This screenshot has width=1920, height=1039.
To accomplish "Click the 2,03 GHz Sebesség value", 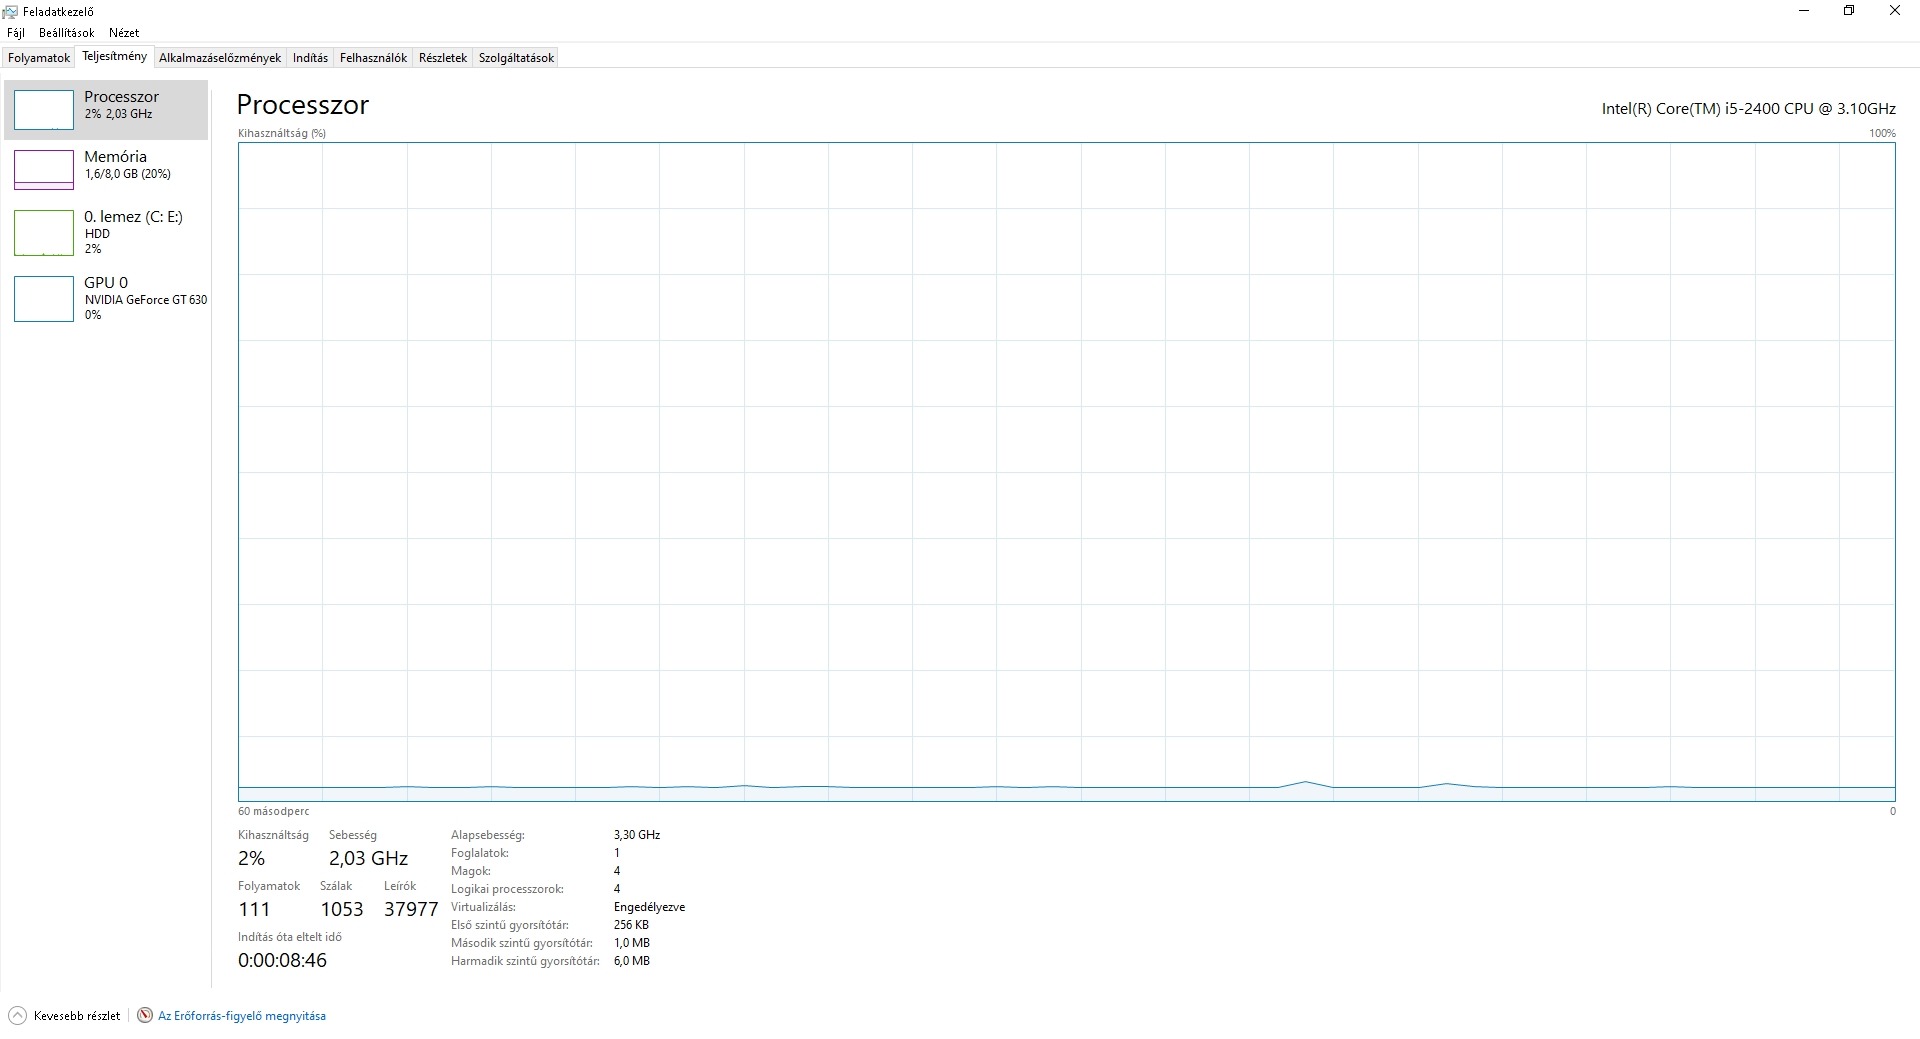I will (x=368, y=858).
